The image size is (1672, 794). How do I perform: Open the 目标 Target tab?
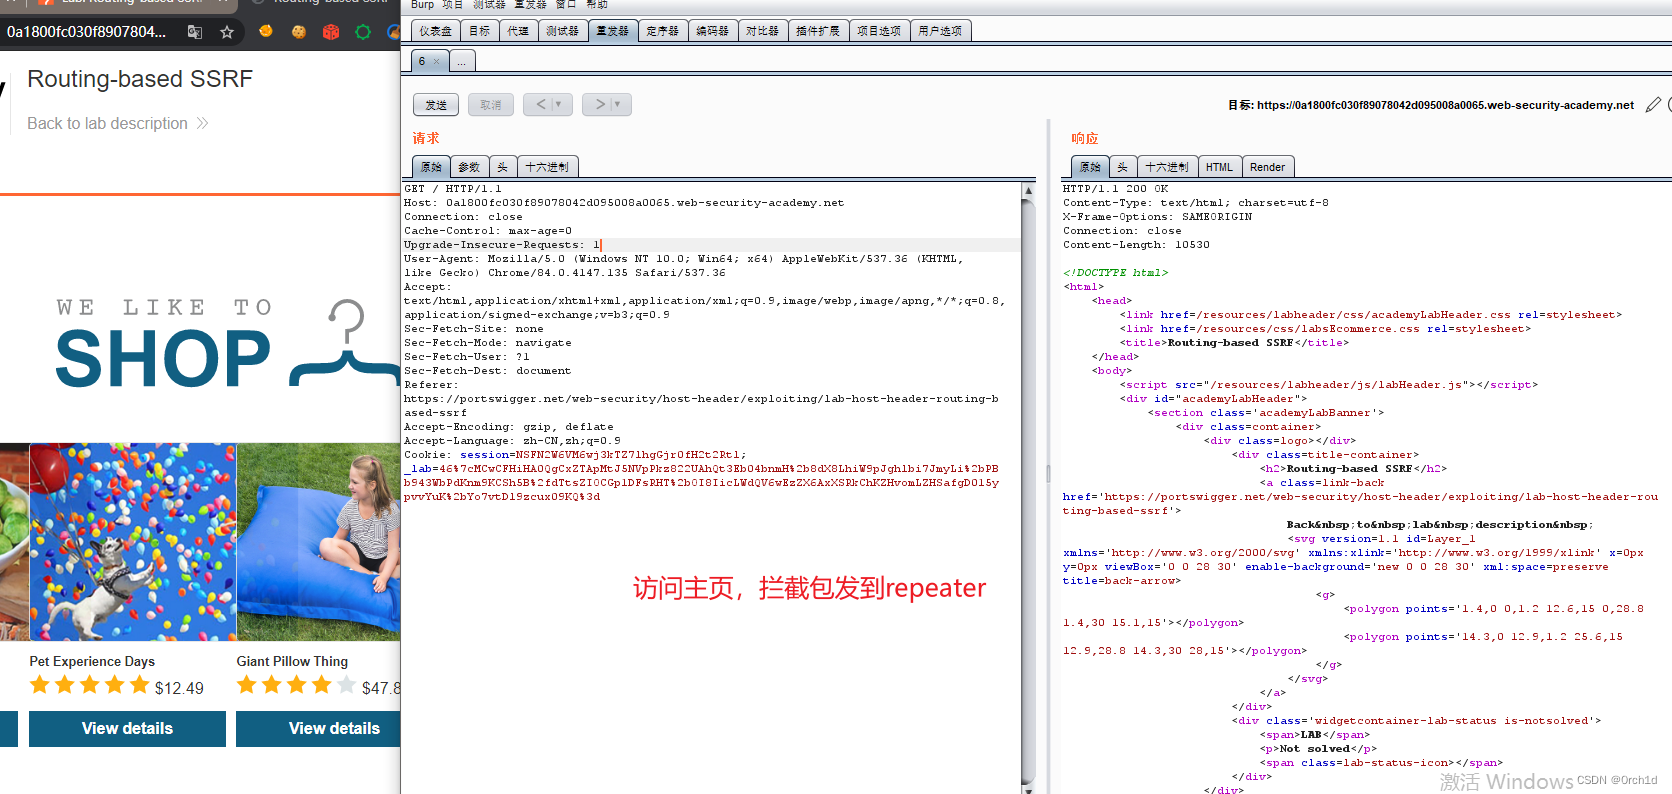point(479,31)
